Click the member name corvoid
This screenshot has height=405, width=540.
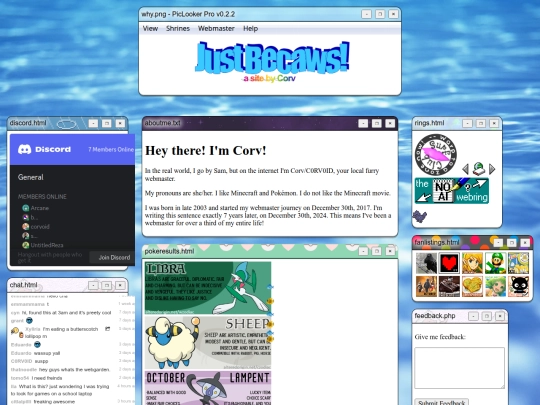point(40,227)
